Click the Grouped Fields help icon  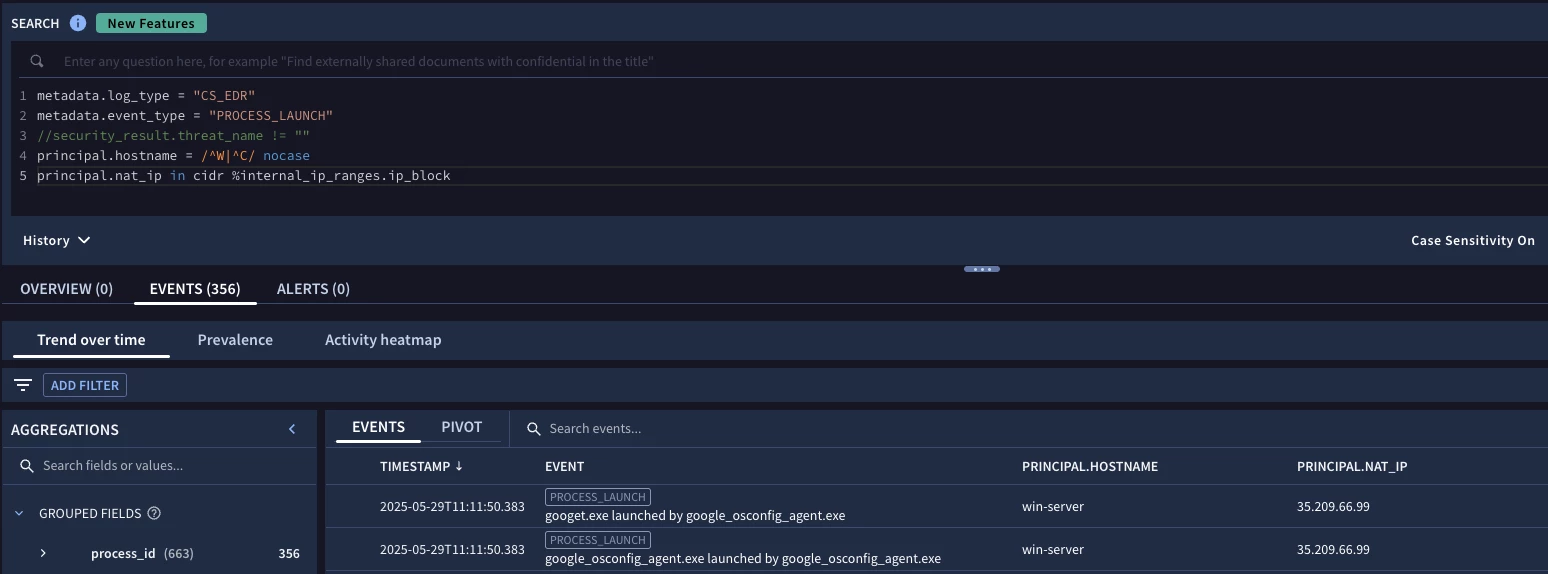pyautogui.click(x=154, y=513)
